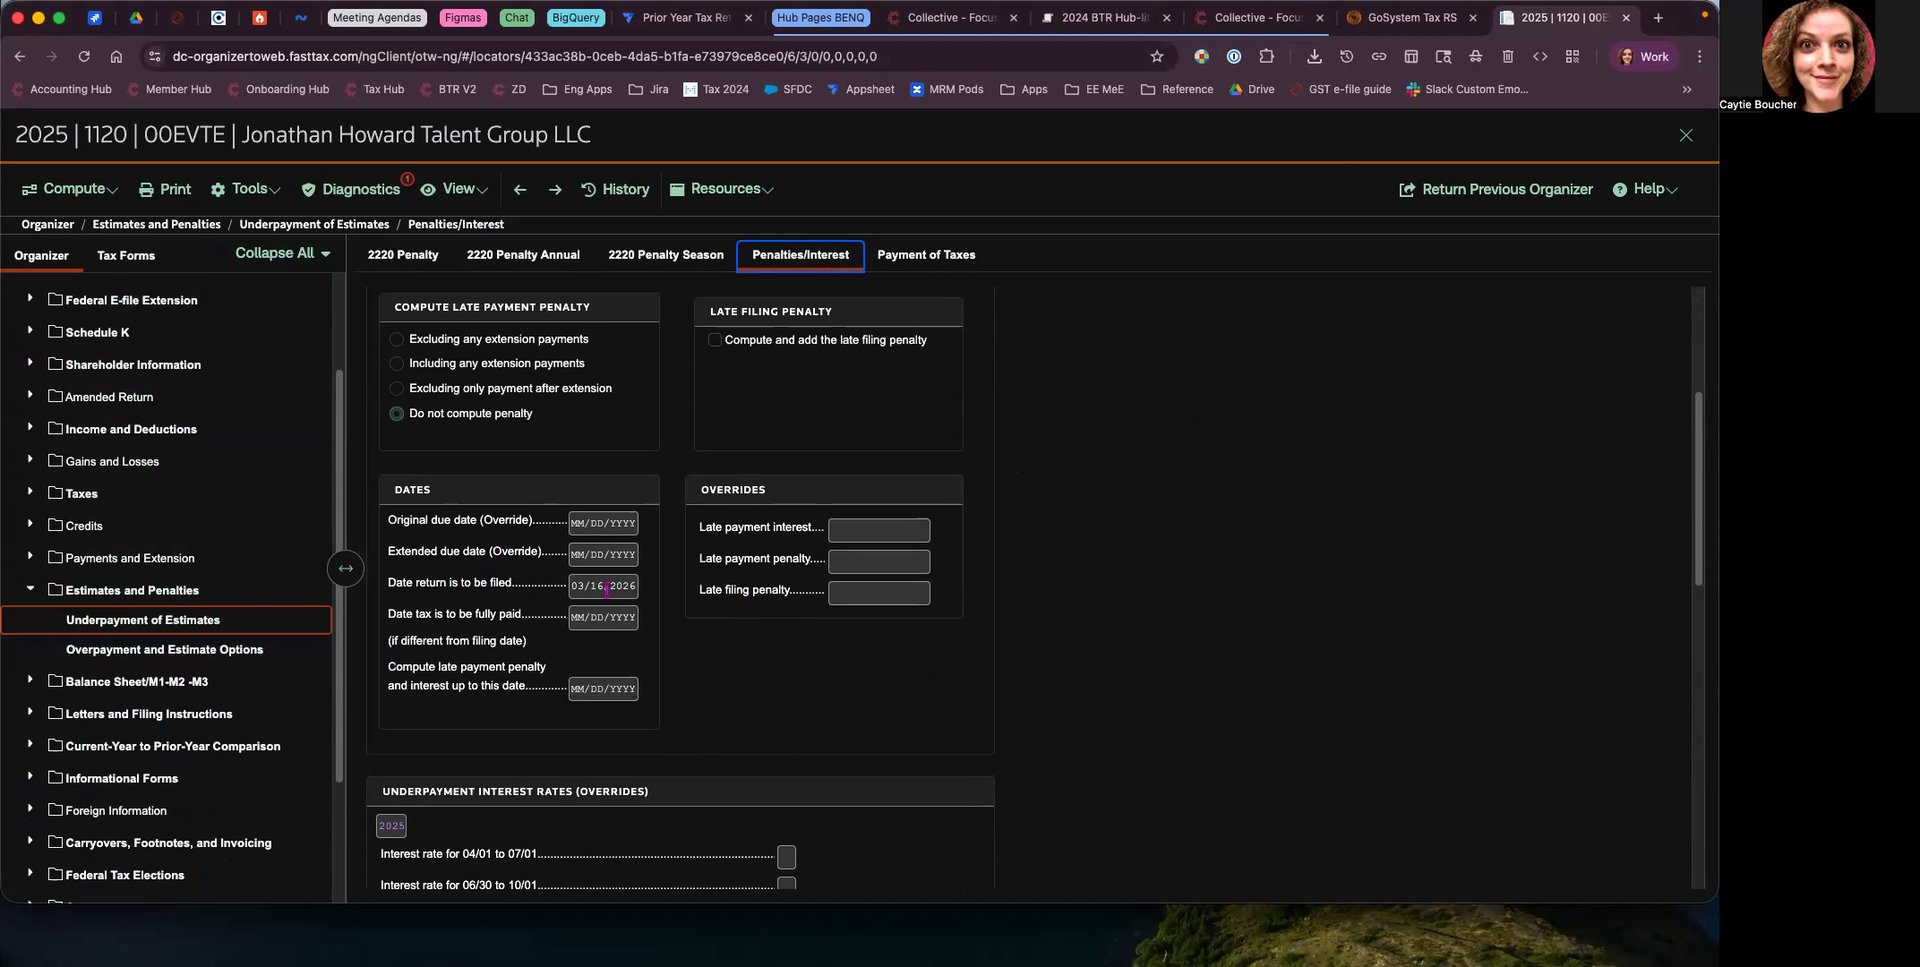Image resolution: width=1920 pixels, height=967 pixels.
Task: Open History in the toolbar
Action: (x=615, y=190)
